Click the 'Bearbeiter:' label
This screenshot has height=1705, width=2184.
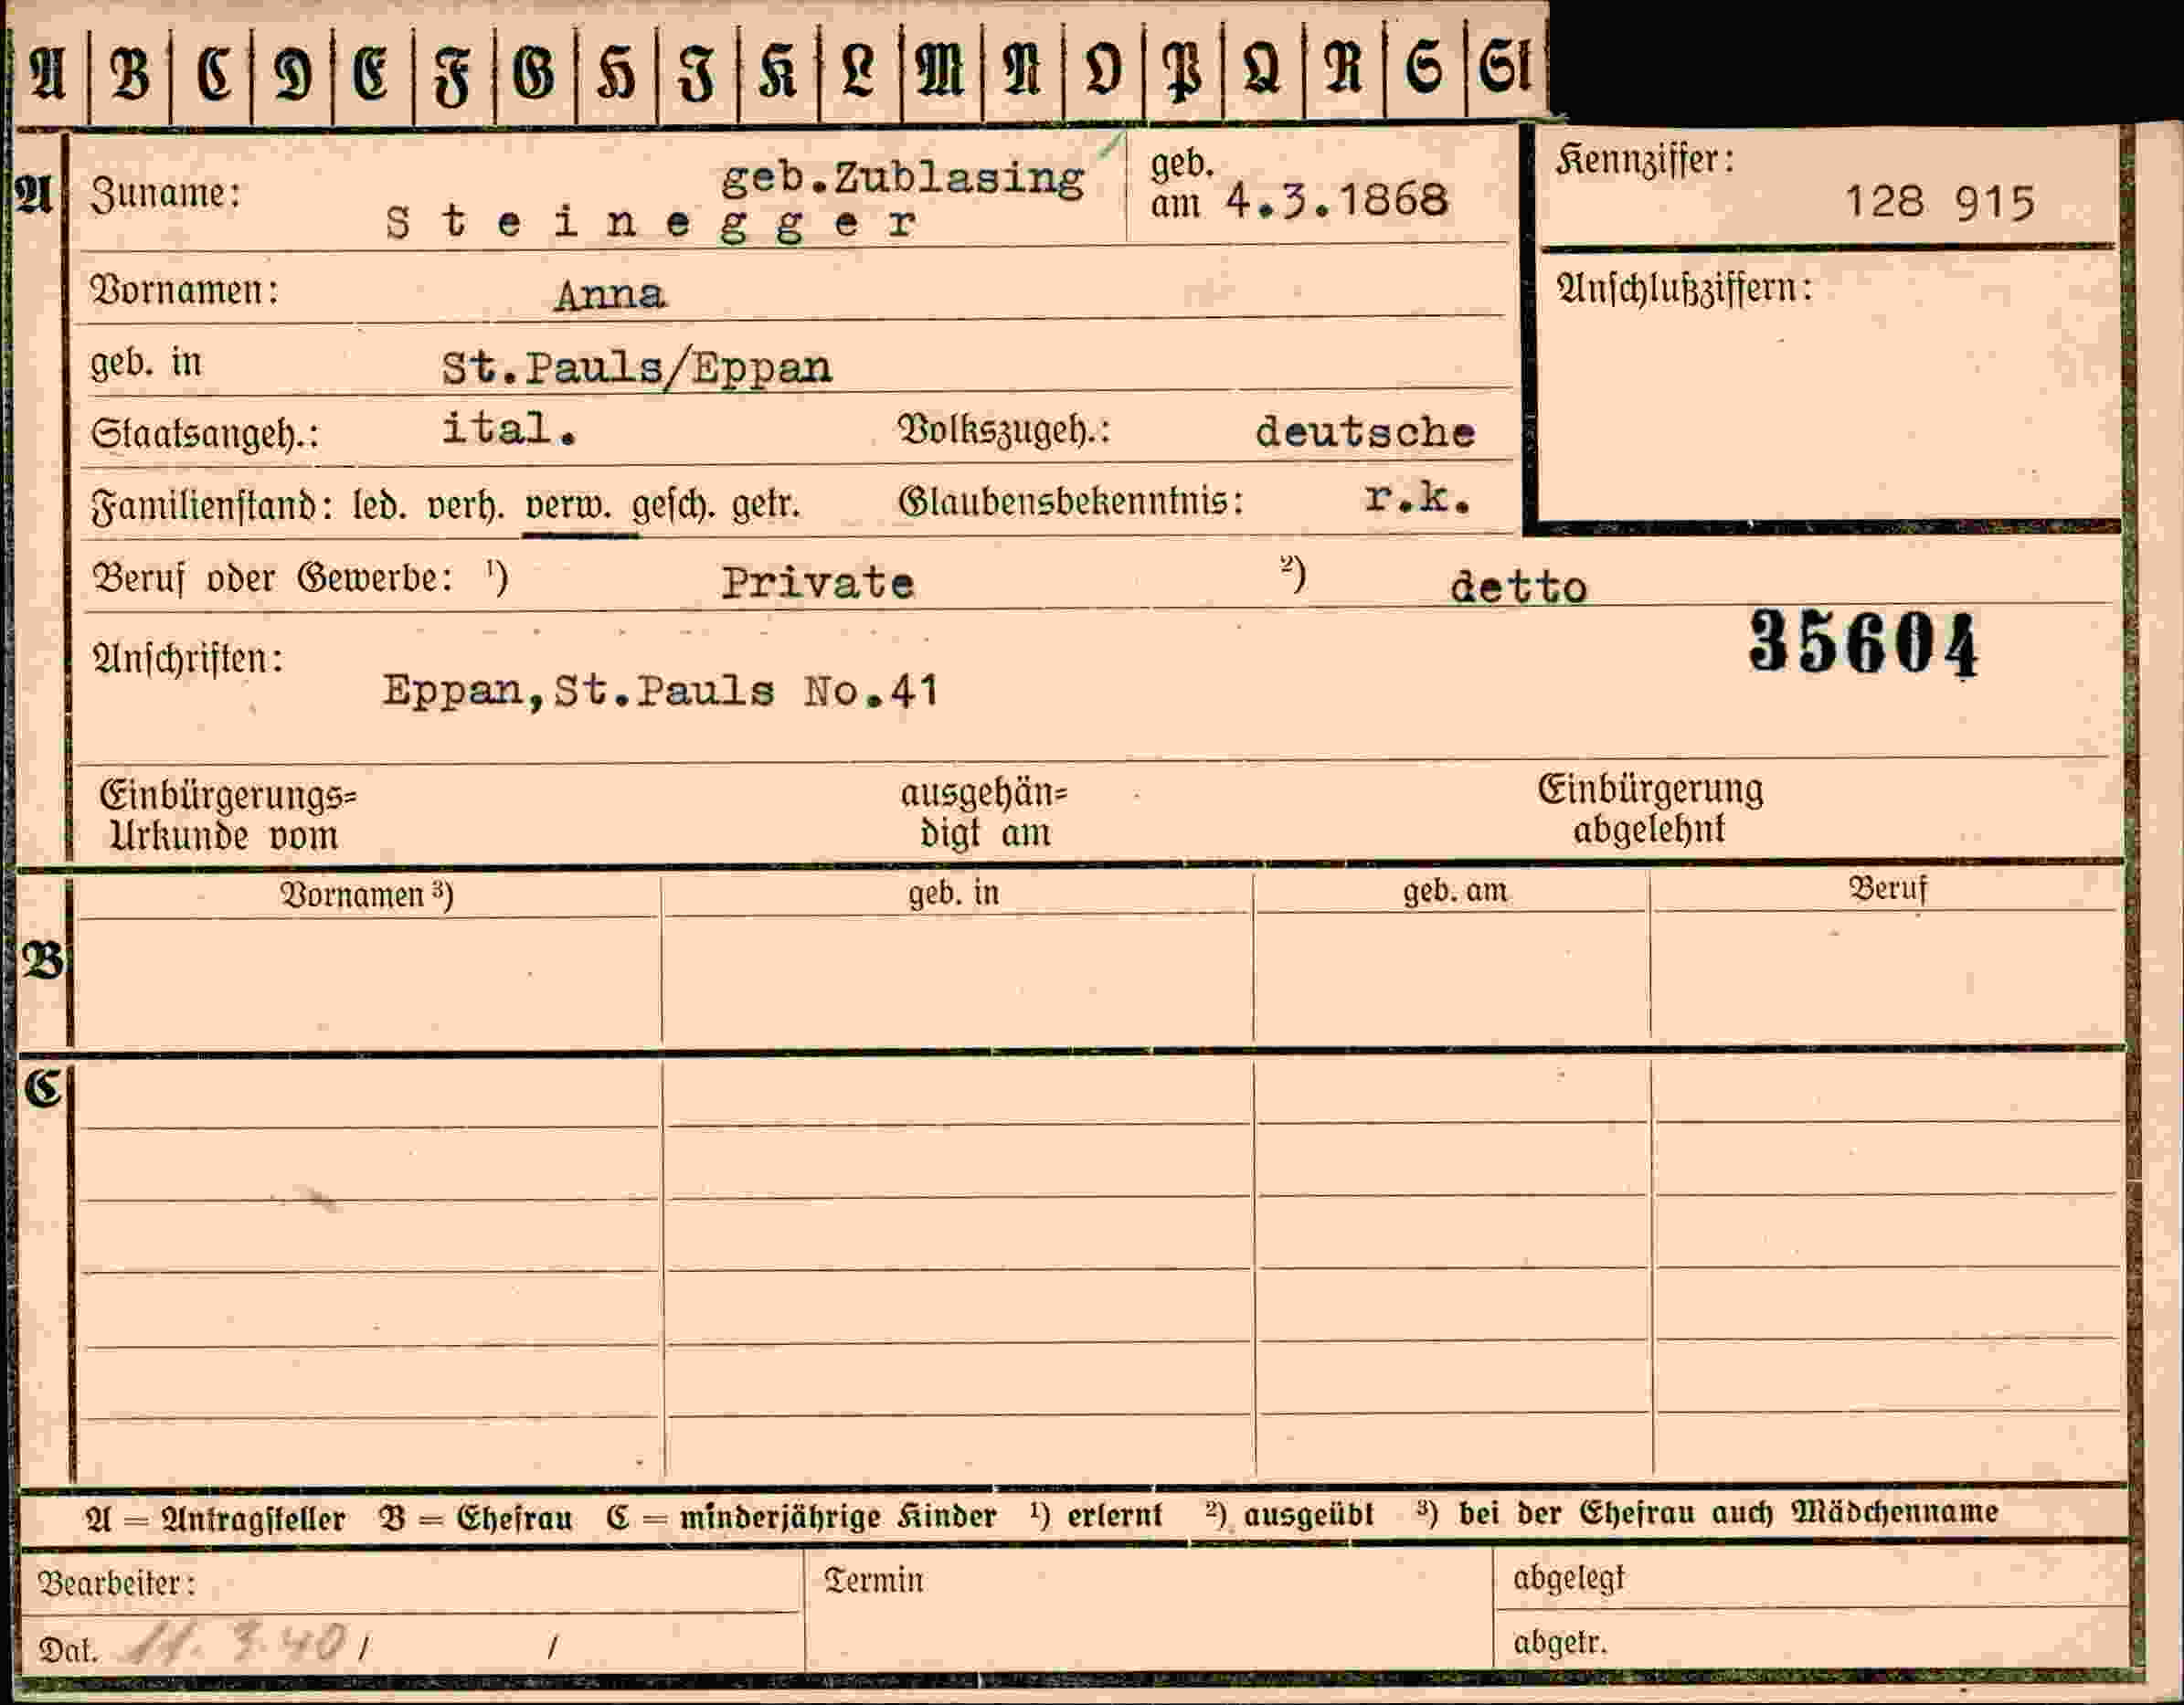click(116, 1584)
